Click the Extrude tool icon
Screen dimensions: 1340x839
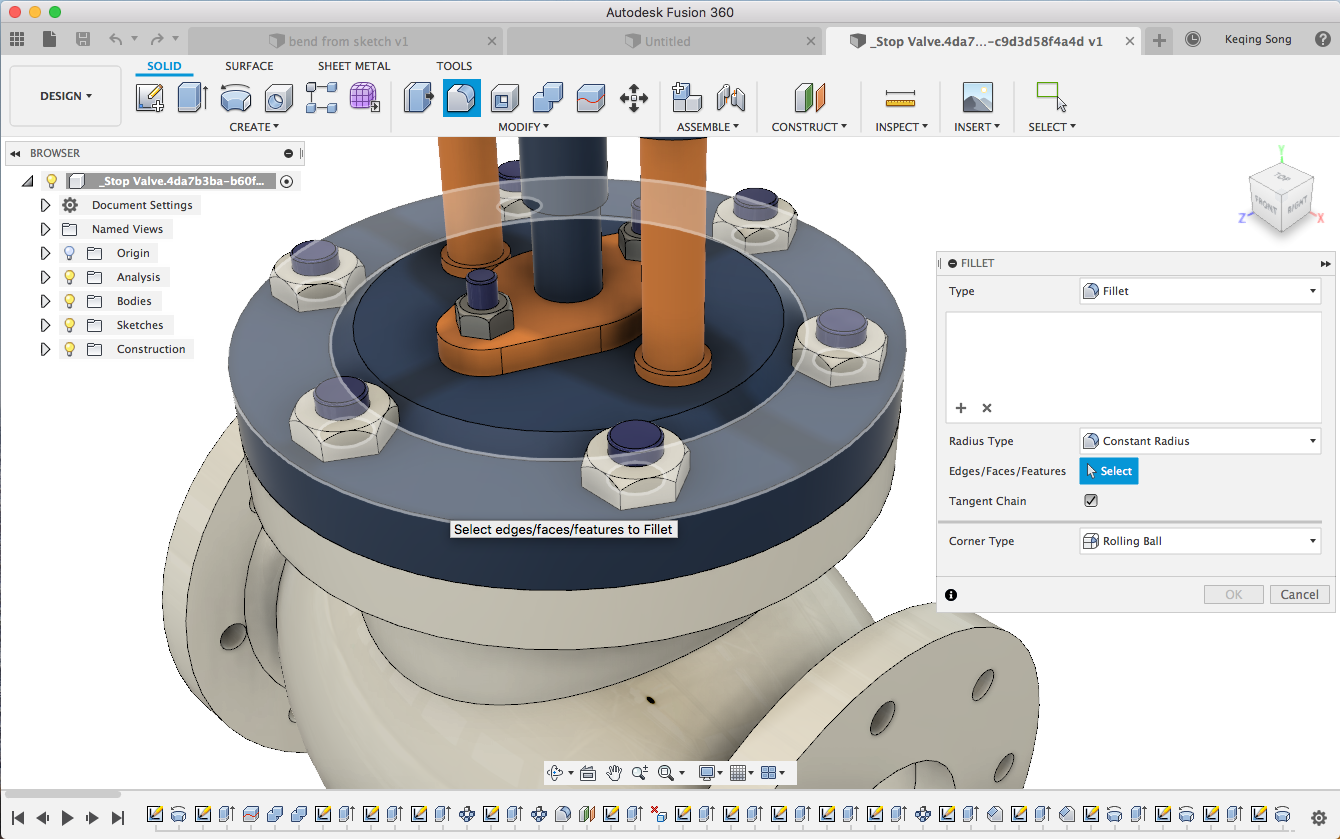pyautogui.click(x=192, y=98)
